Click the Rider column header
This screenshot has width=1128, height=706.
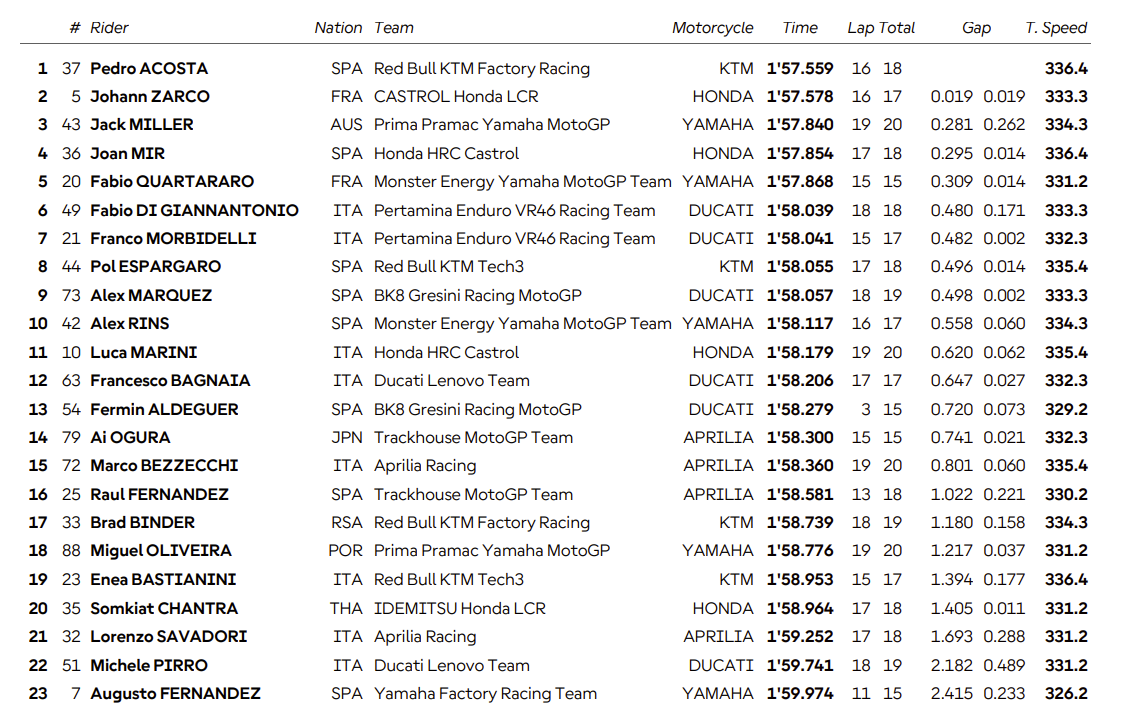[x=109, y=28]
